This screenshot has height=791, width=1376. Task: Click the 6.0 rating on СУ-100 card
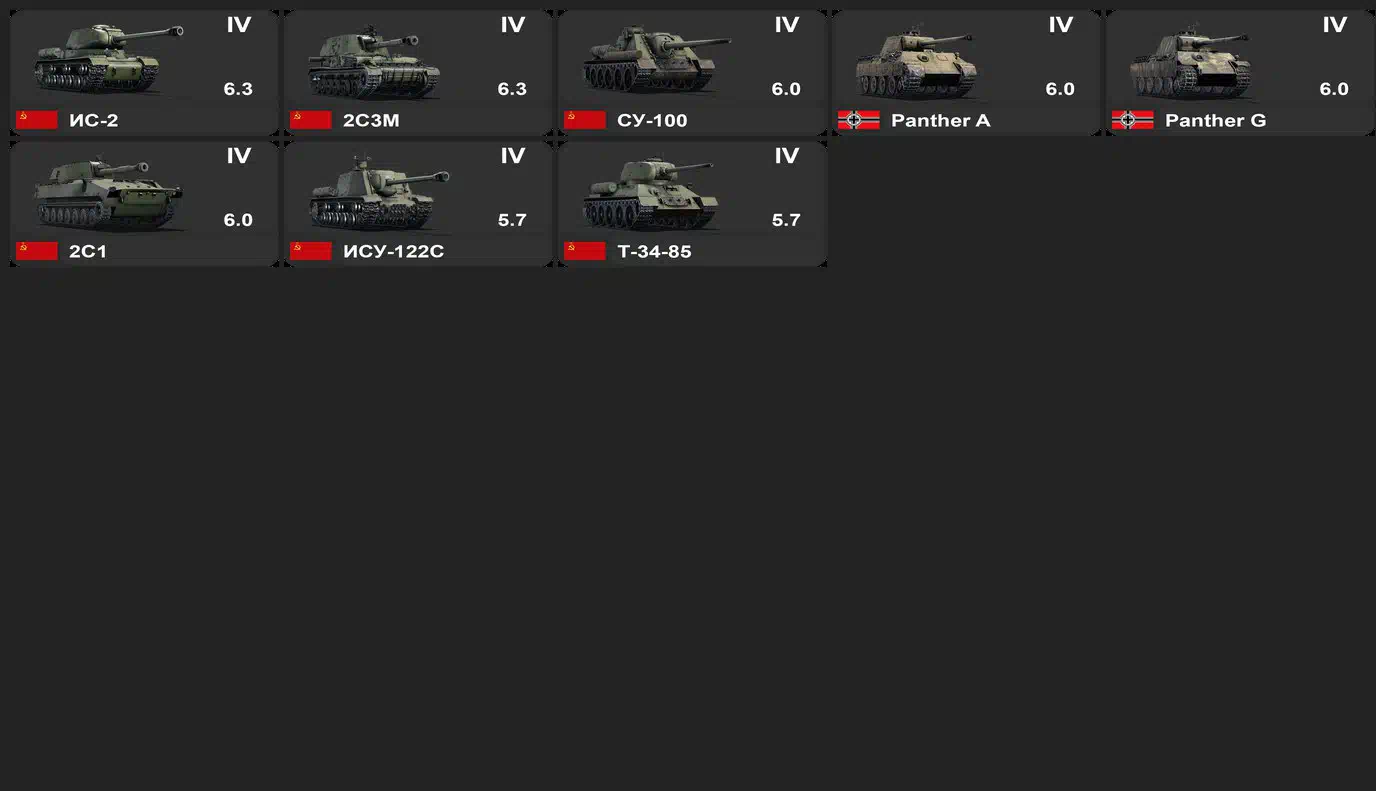(786, 89)
